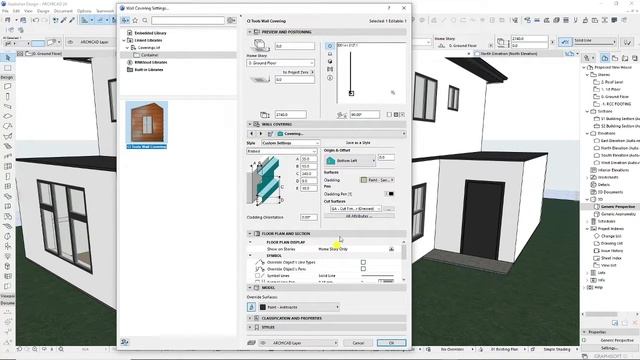
Task: Collapse the Linked Libraries tree node
Action: [124, 40]
